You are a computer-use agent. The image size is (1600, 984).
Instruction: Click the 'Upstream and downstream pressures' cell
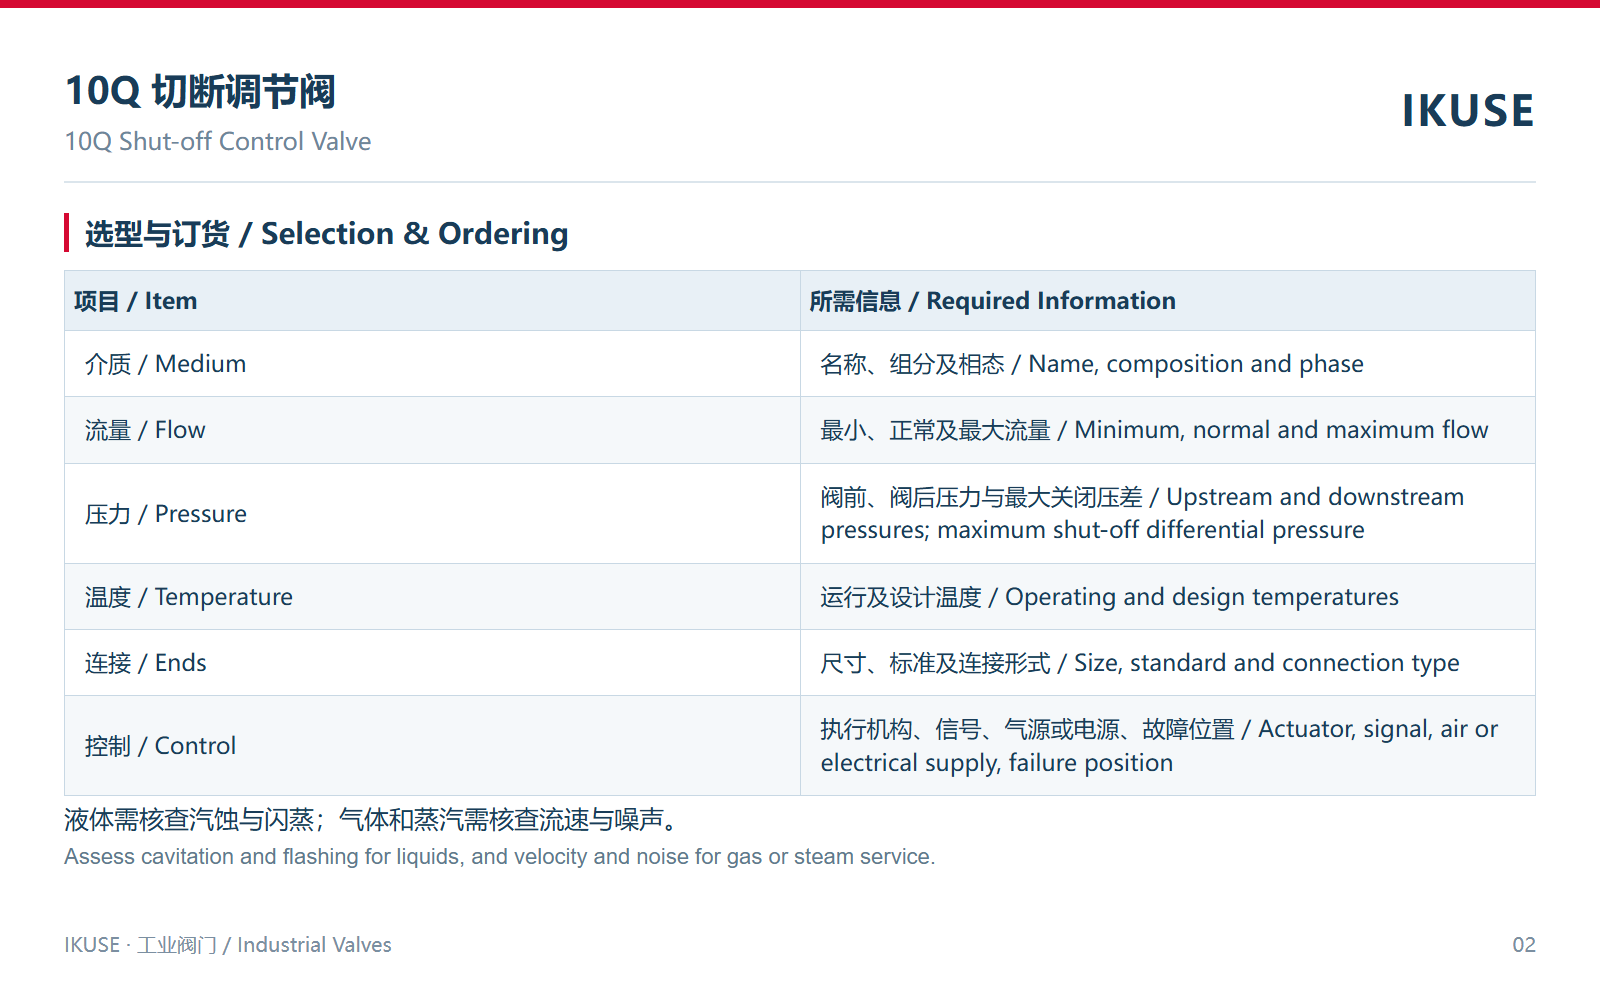pyautogui.click(x=1168, y=514)
